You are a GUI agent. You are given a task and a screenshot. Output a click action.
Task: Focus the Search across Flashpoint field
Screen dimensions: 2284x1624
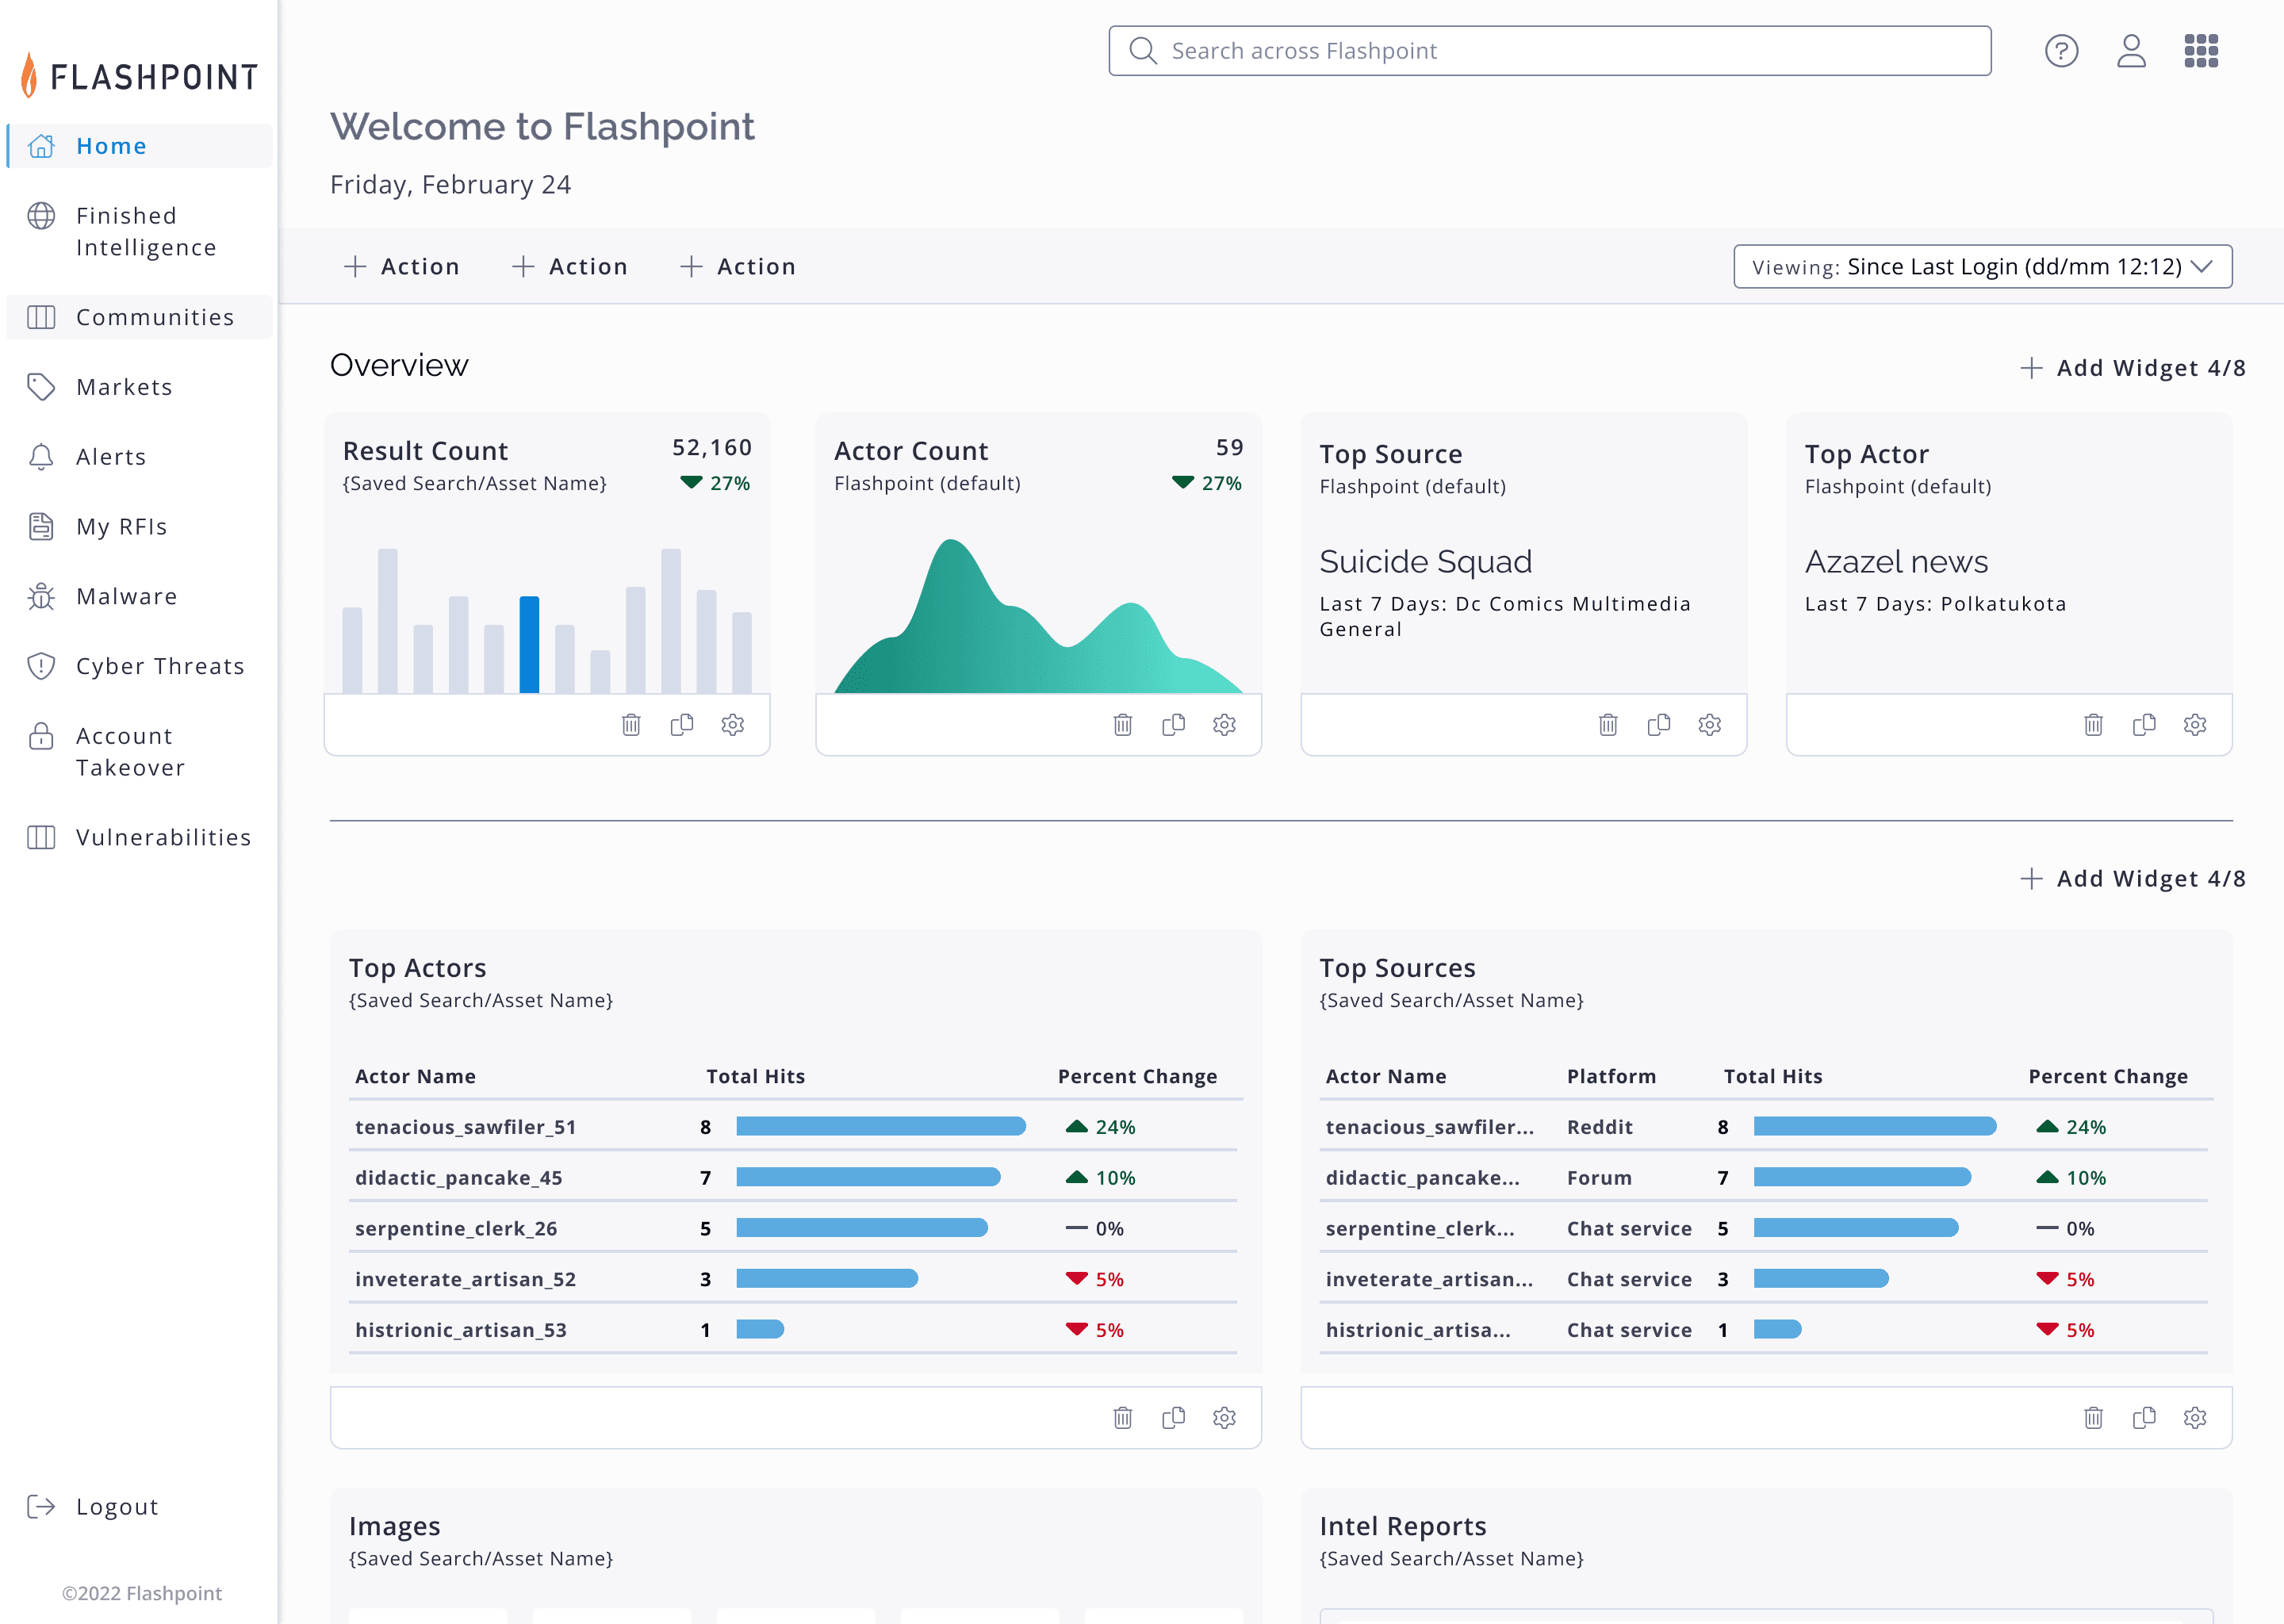1549,51
